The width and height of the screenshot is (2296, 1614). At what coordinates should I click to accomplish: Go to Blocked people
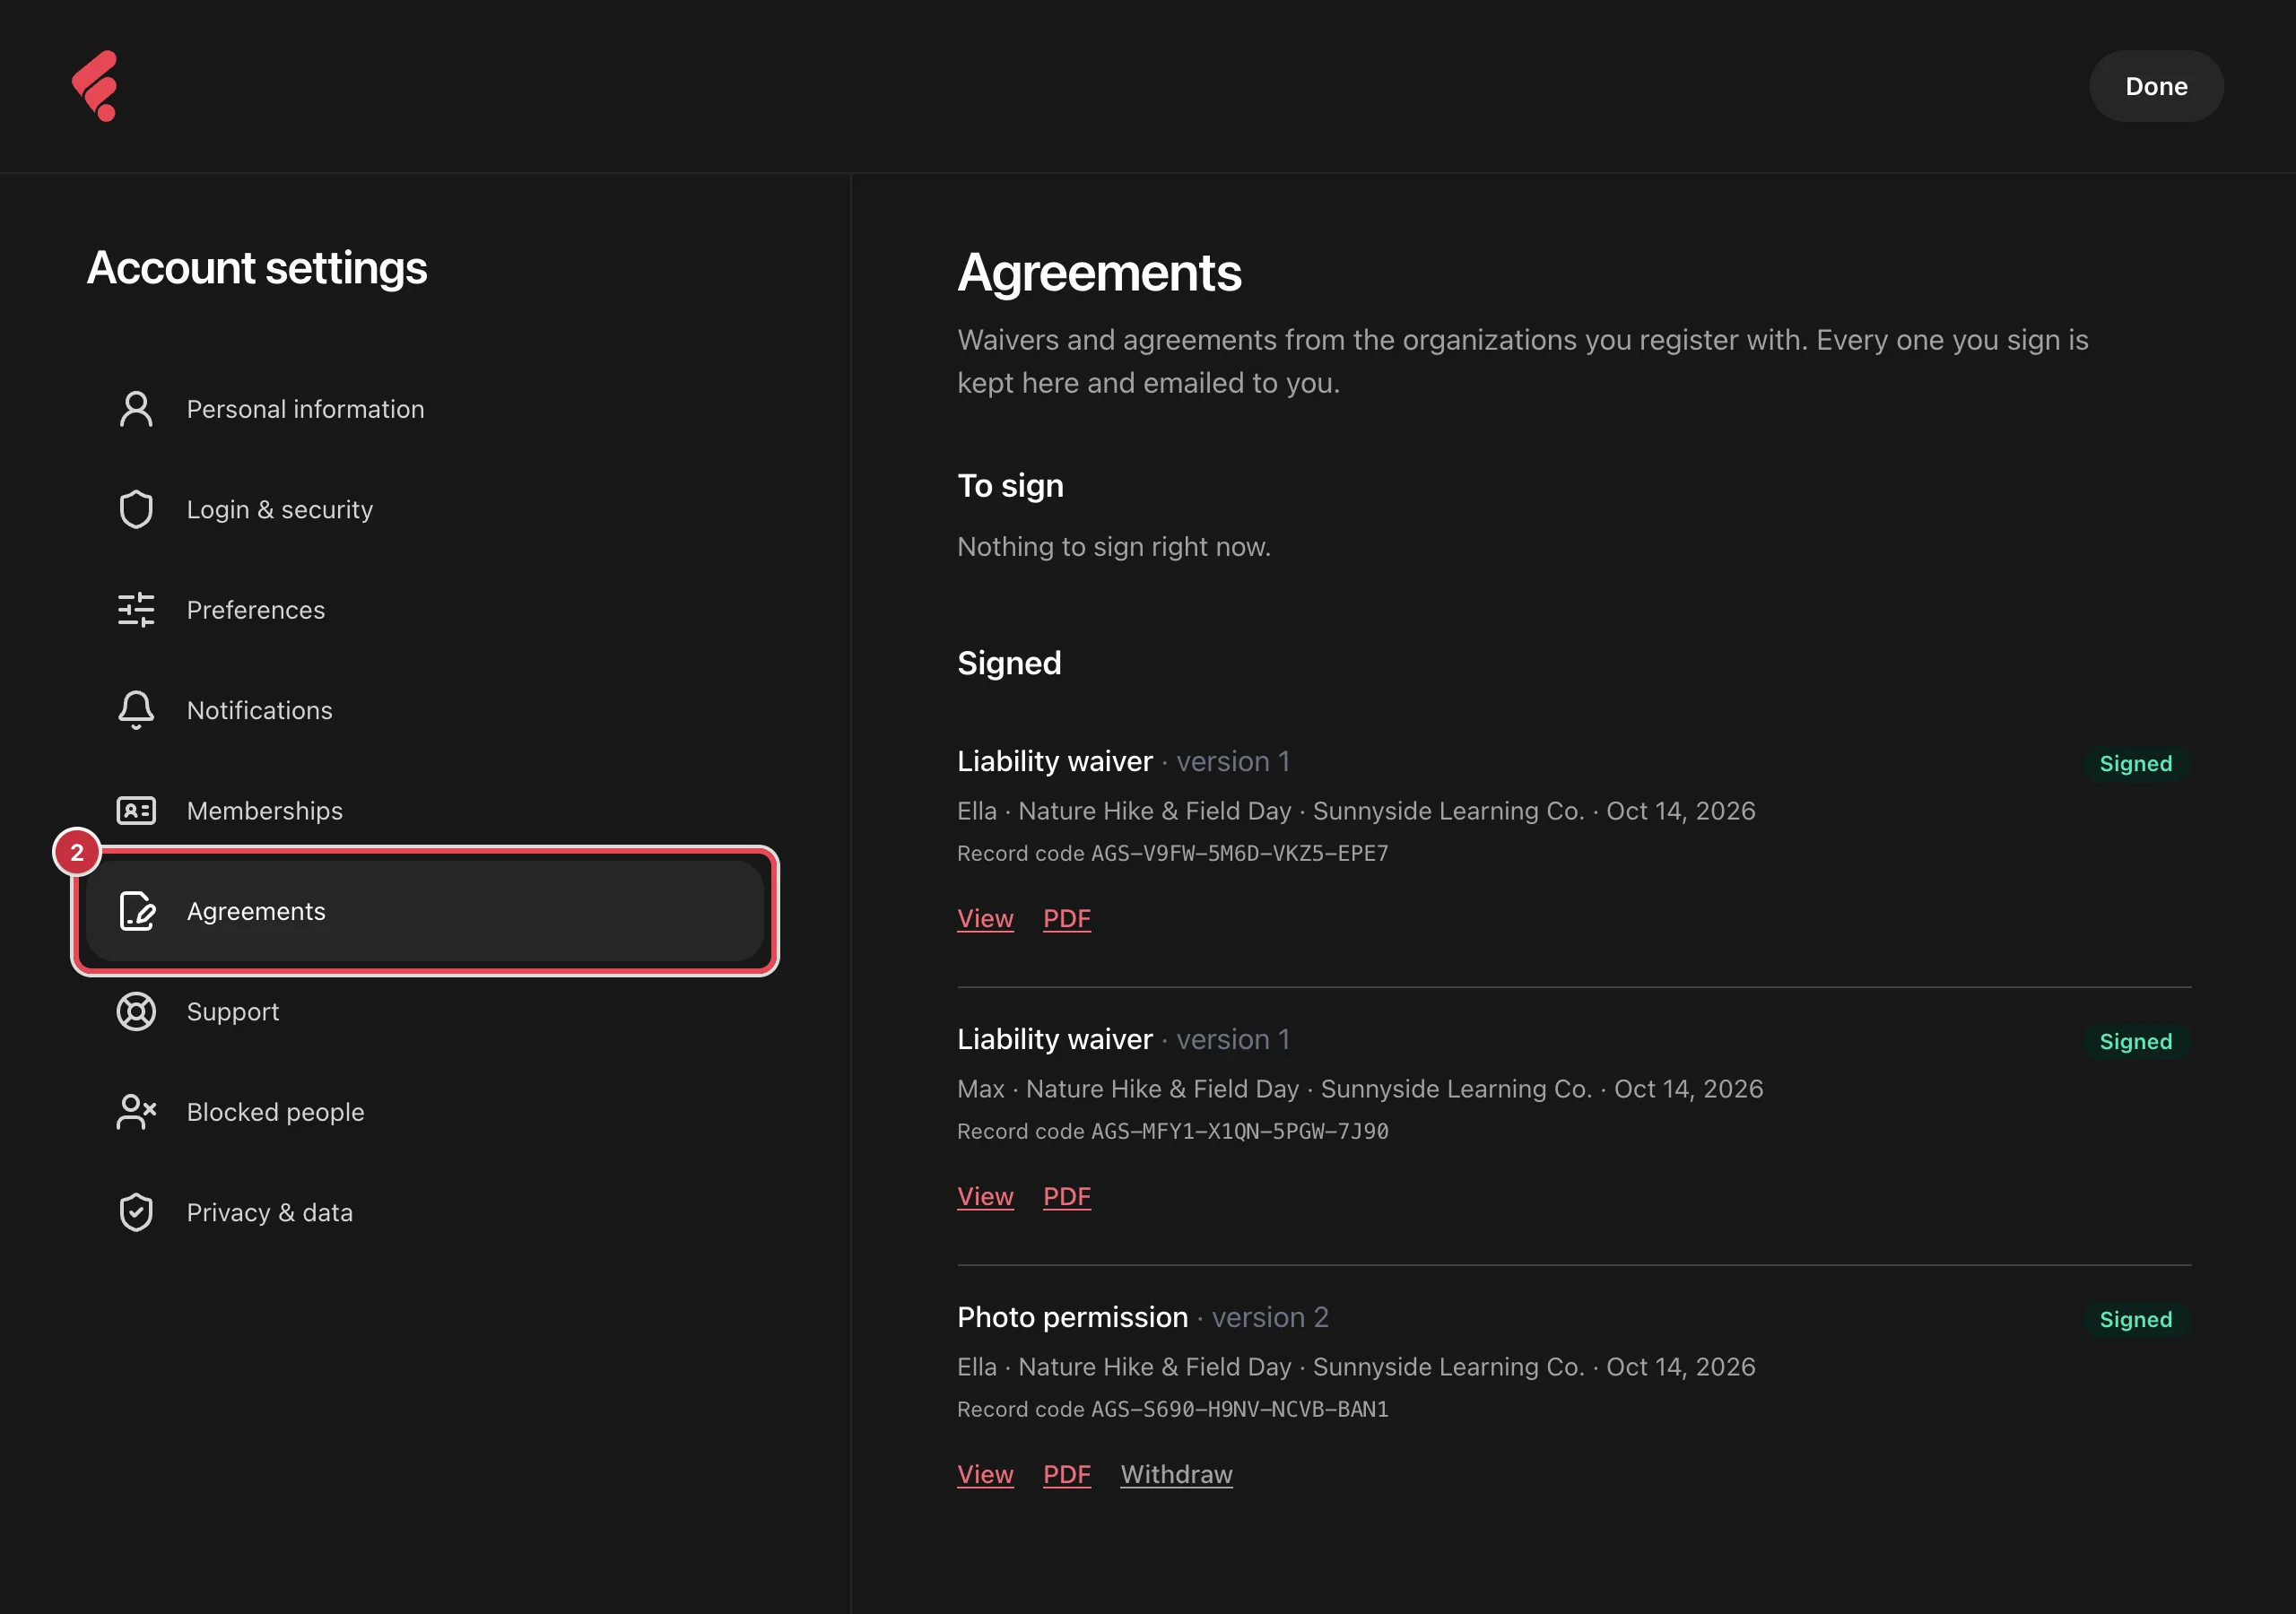425,1112
